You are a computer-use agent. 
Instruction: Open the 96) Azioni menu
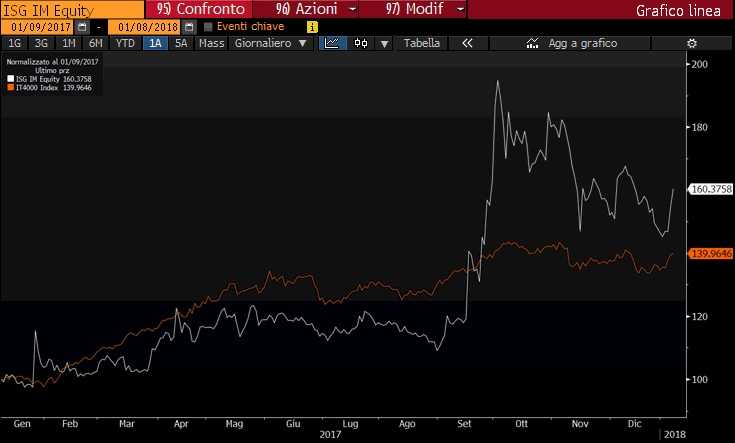coord(307,9)
